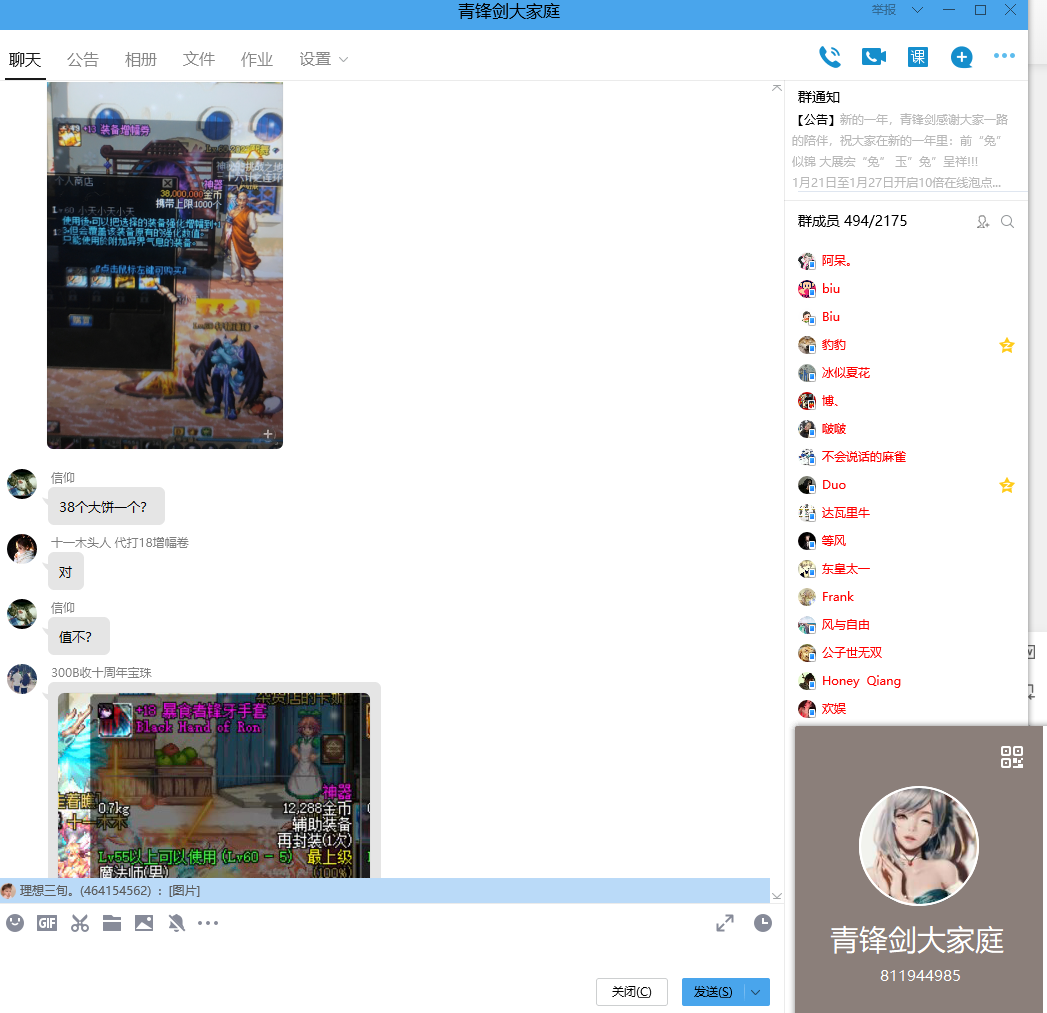Select member 公子世无双

pyautogui.click(x=851, y=654)
